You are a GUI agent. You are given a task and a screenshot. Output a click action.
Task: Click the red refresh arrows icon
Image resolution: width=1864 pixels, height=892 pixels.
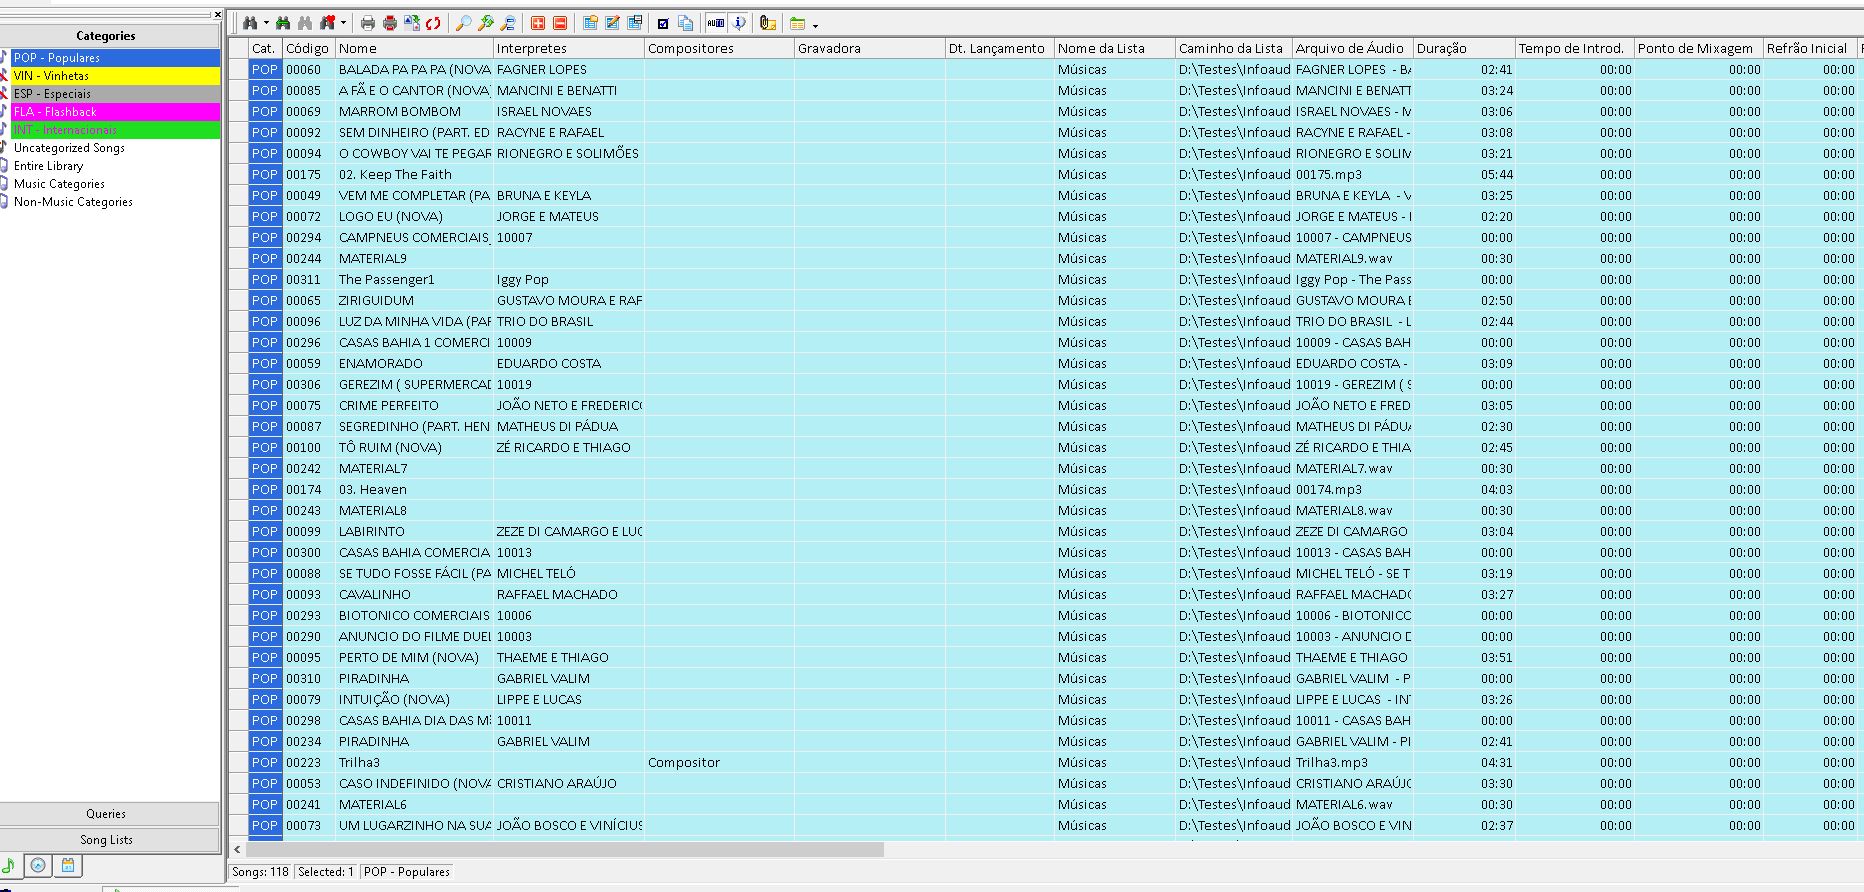(433, 23)
